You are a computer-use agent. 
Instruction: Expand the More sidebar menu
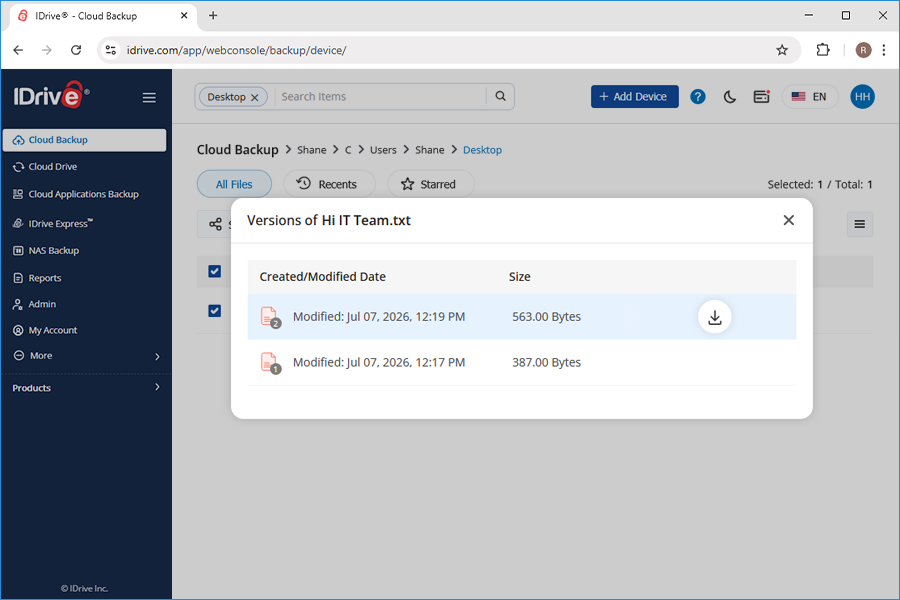pos(86,356)
